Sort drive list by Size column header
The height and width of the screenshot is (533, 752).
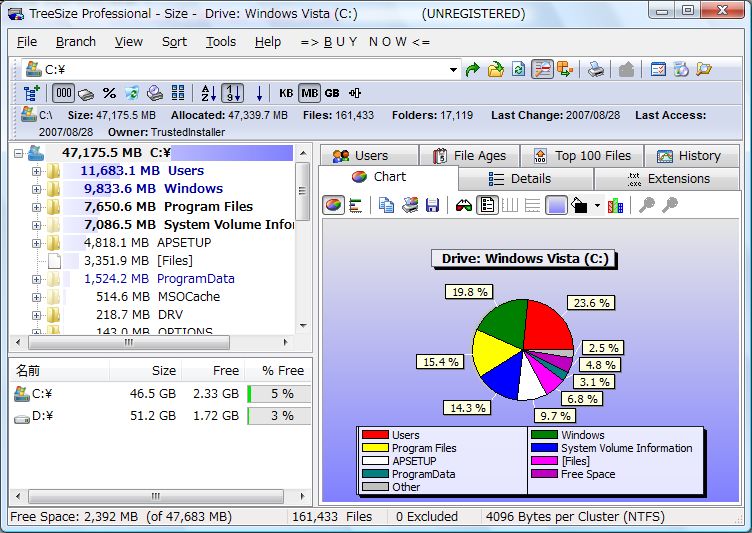pos(145,371)
